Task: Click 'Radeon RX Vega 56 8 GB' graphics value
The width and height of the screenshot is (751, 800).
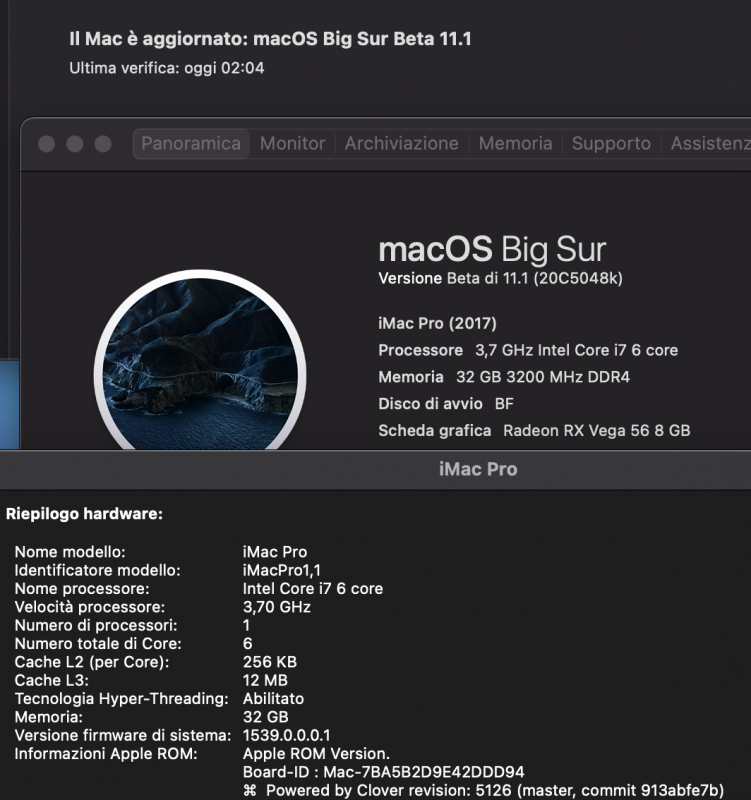Action: tap(596, 431)
